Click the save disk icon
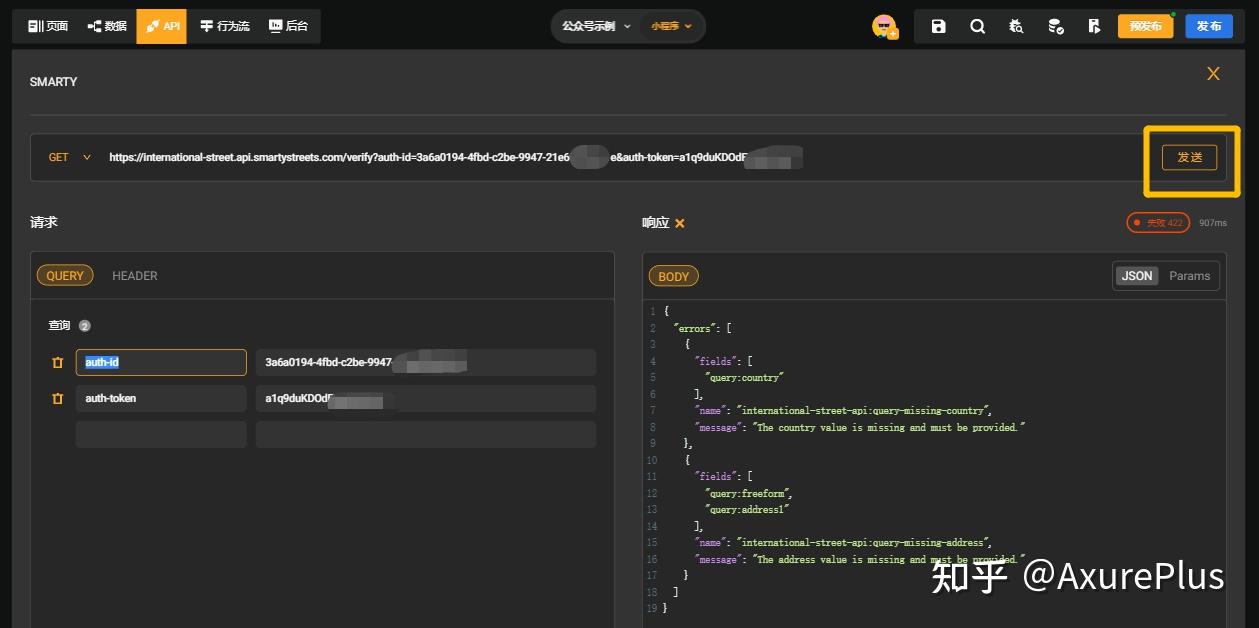Image resolution: width=1259 pixels, height=628 pixels. tap(938, 26)
